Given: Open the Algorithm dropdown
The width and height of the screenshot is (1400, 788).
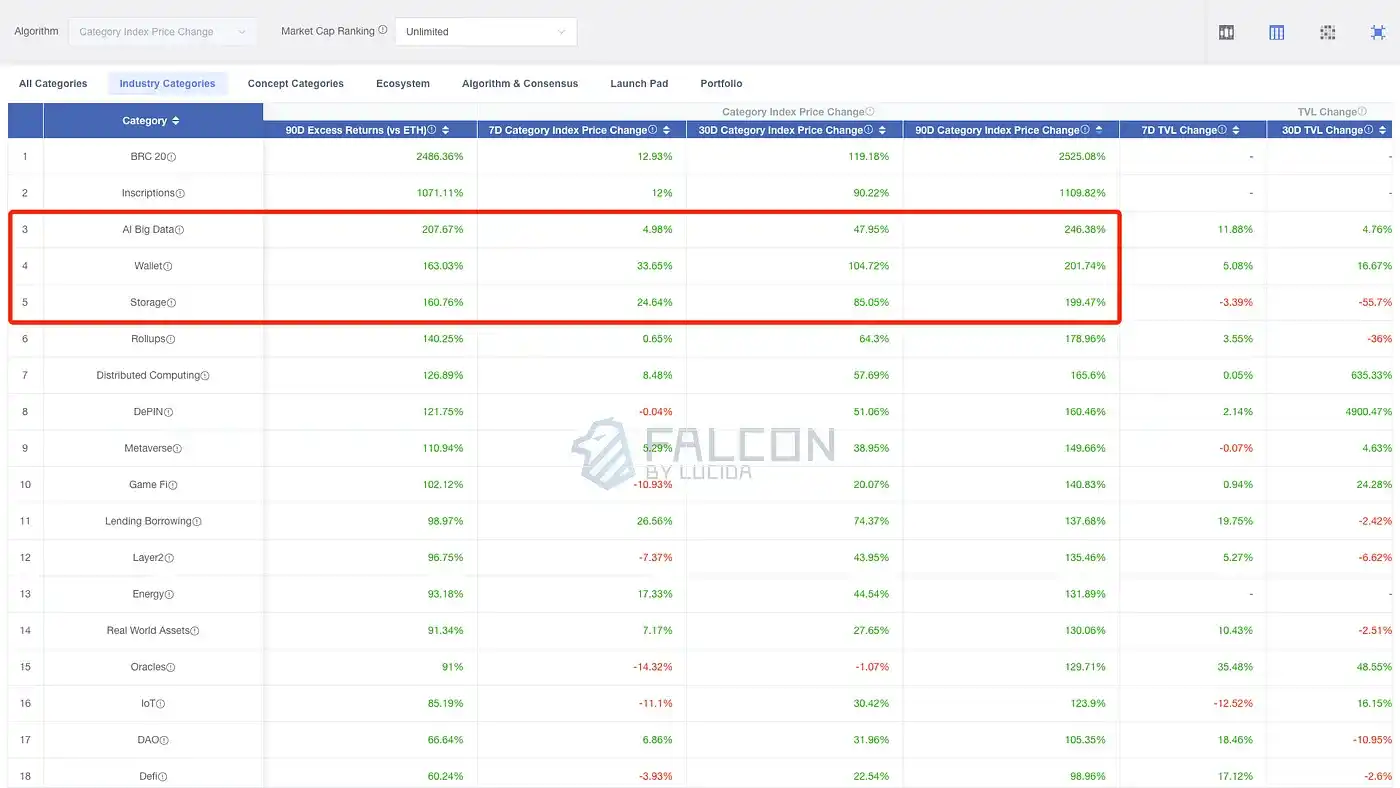Looking at the screenshot, I should (x=162, y=32).
